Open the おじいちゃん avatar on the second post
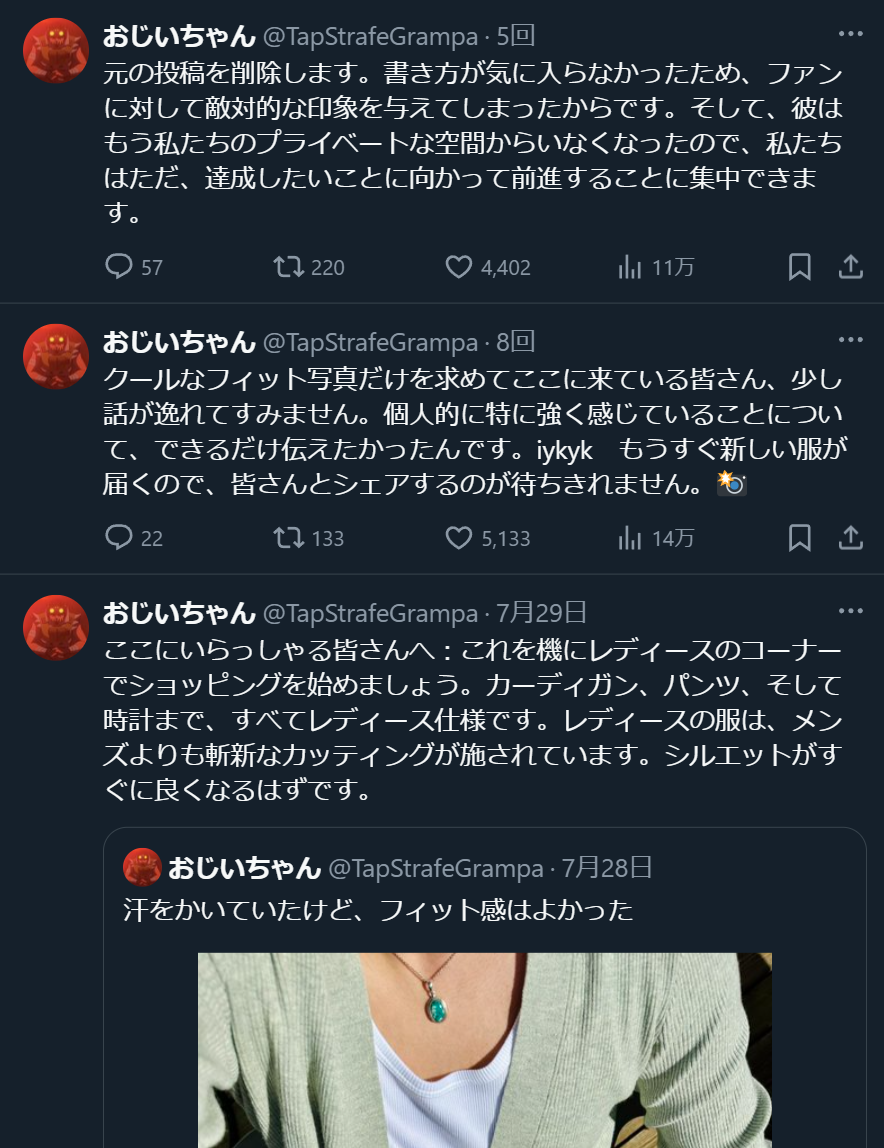 56,357
